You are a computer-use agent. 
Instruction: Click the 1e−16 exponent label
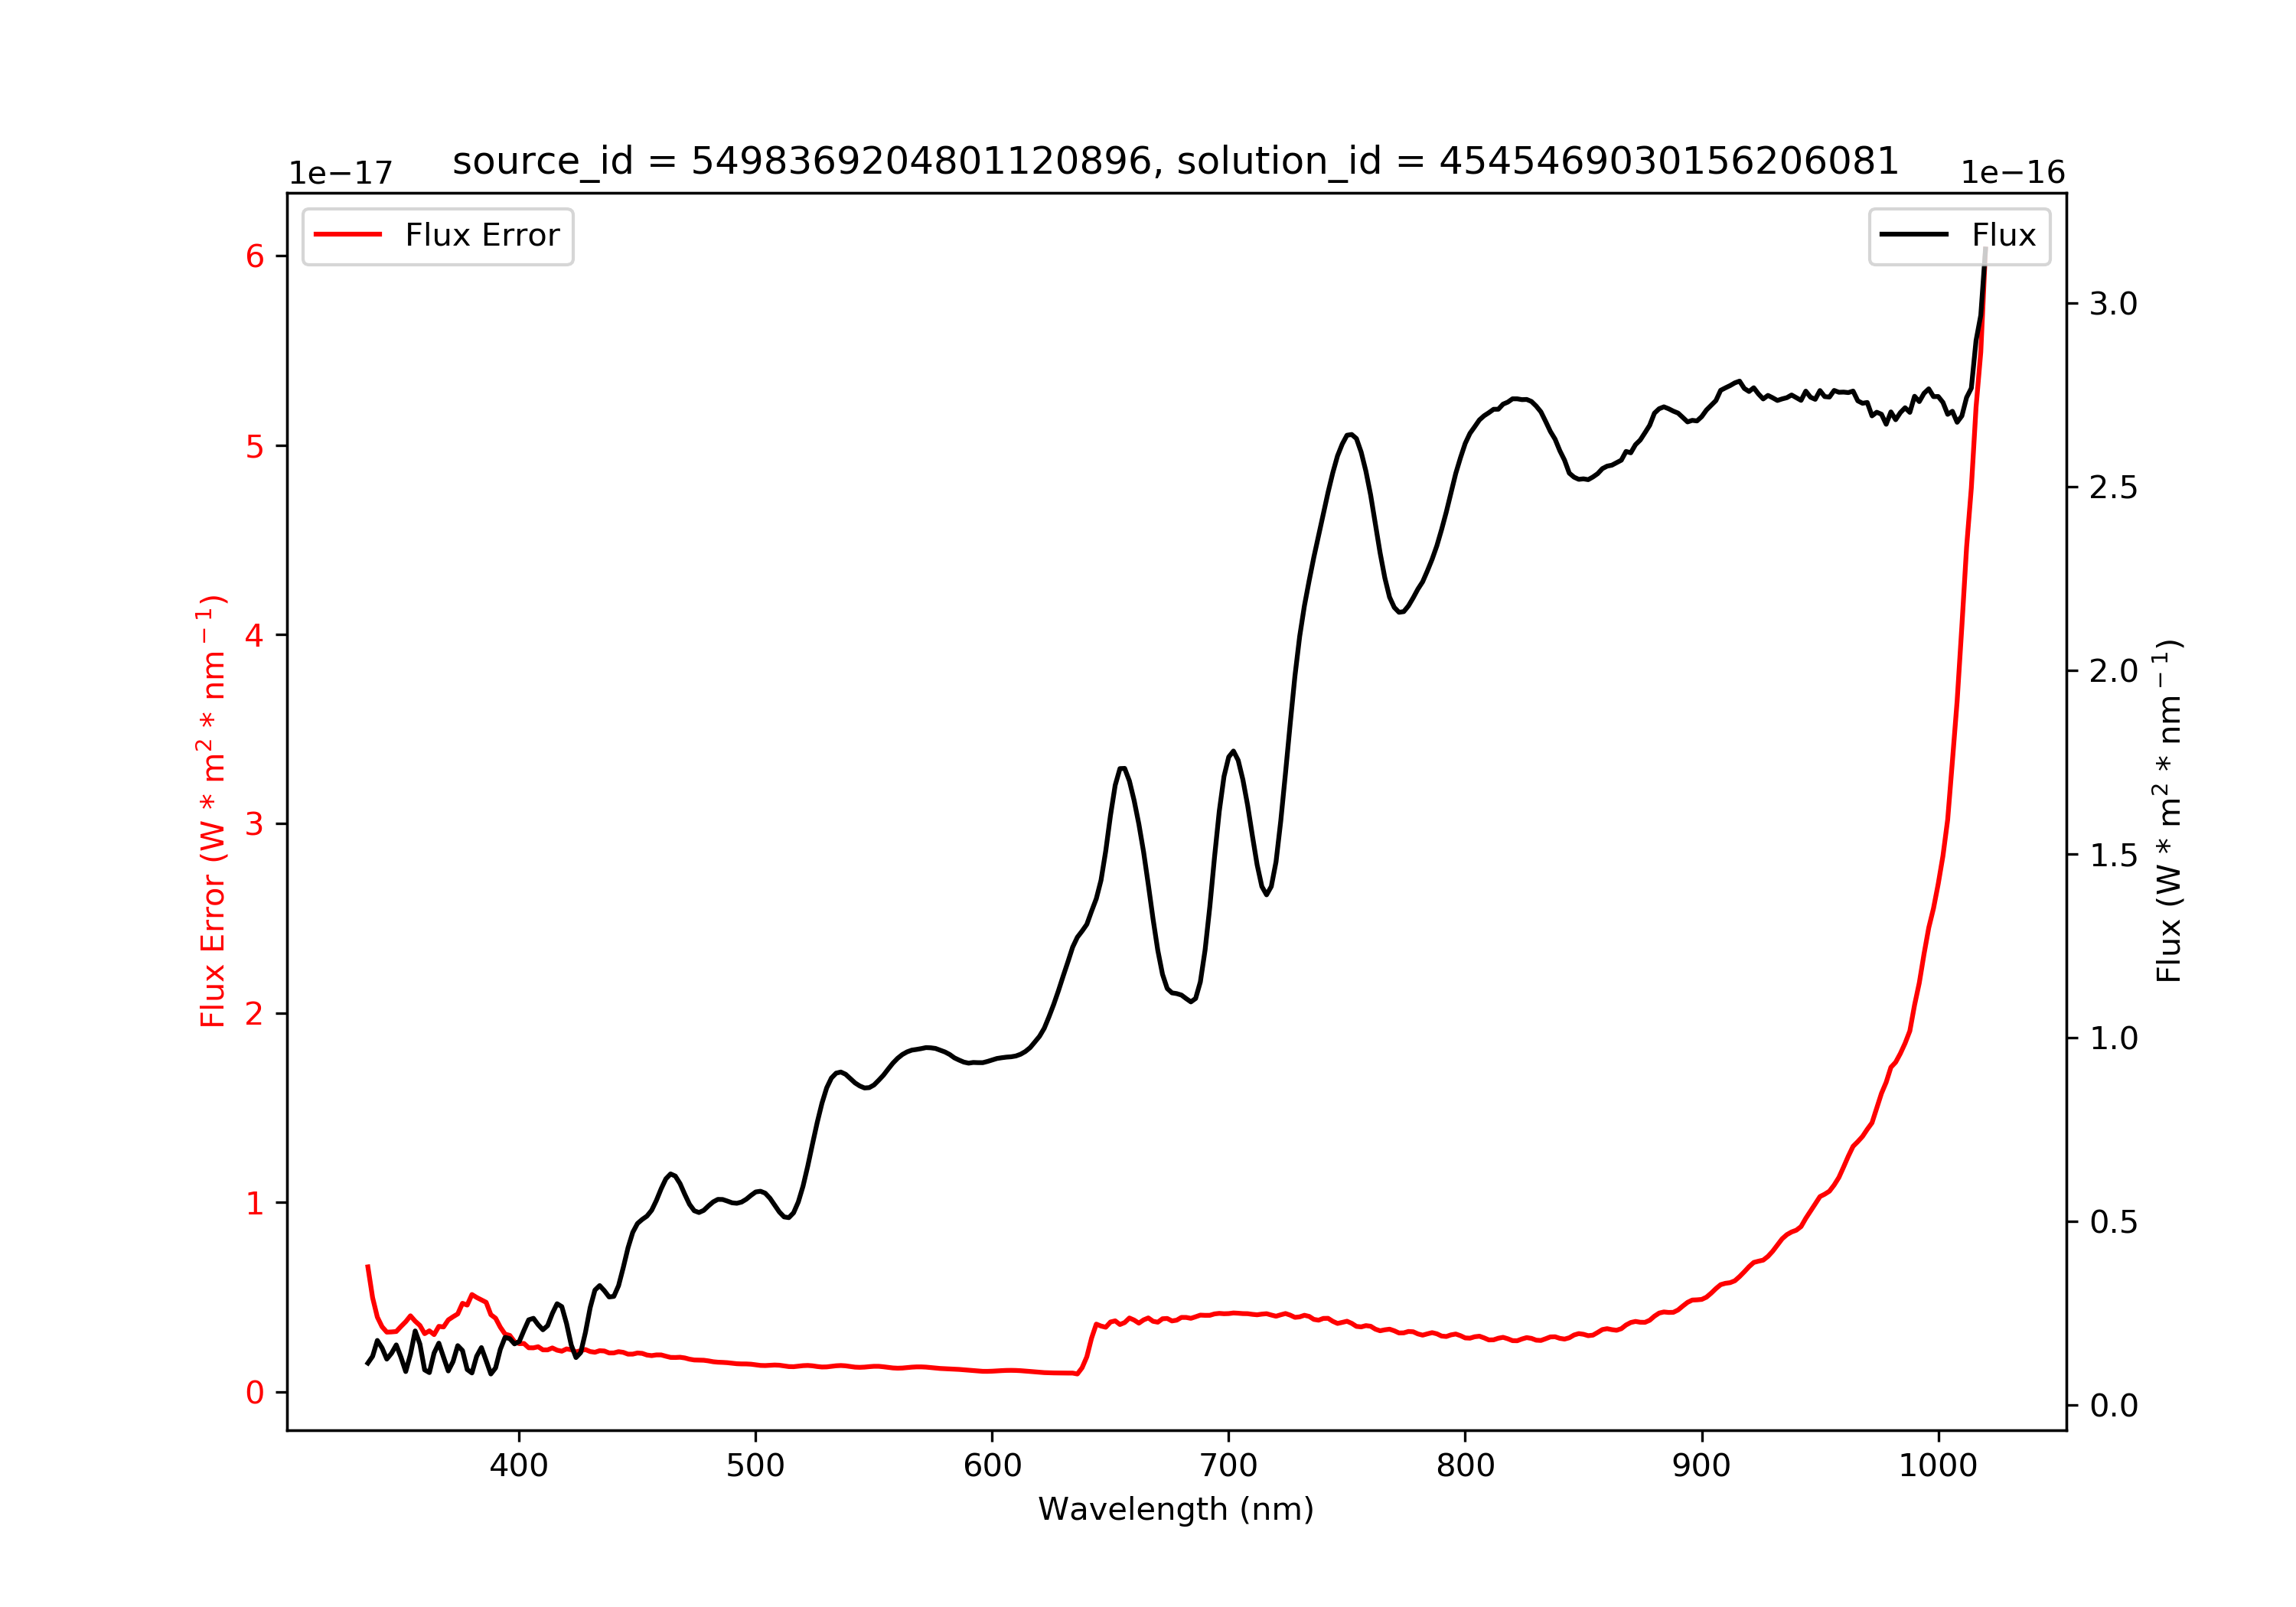tap(2012, 173)
